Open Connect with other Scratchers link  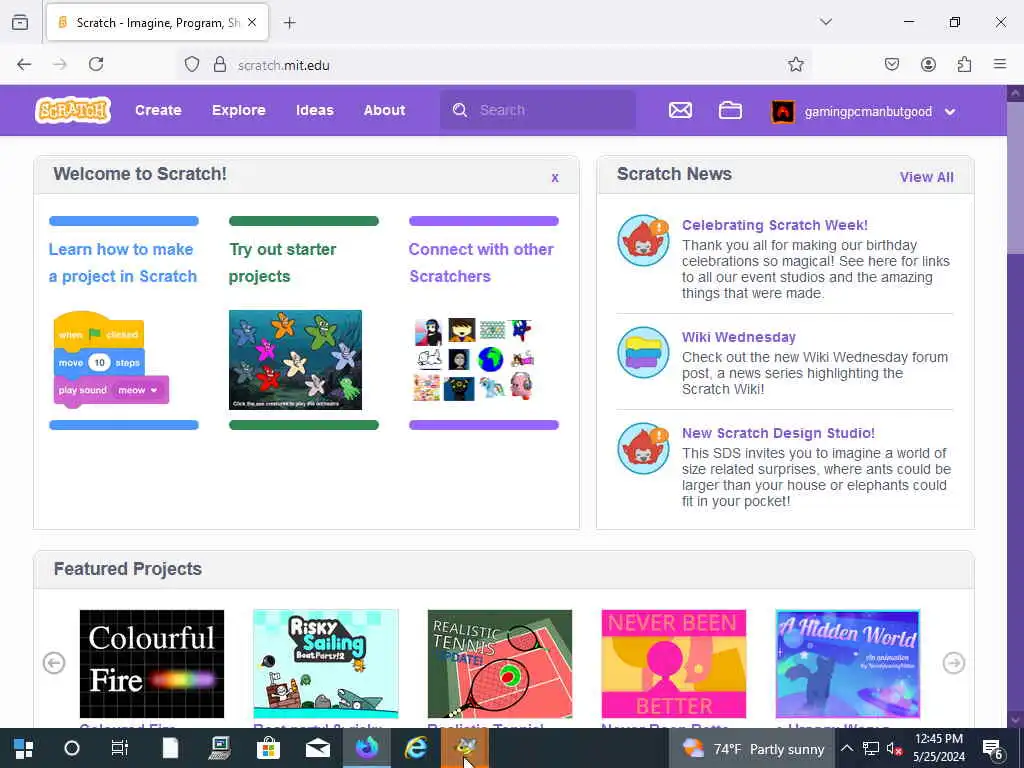(x=481, y=263)
